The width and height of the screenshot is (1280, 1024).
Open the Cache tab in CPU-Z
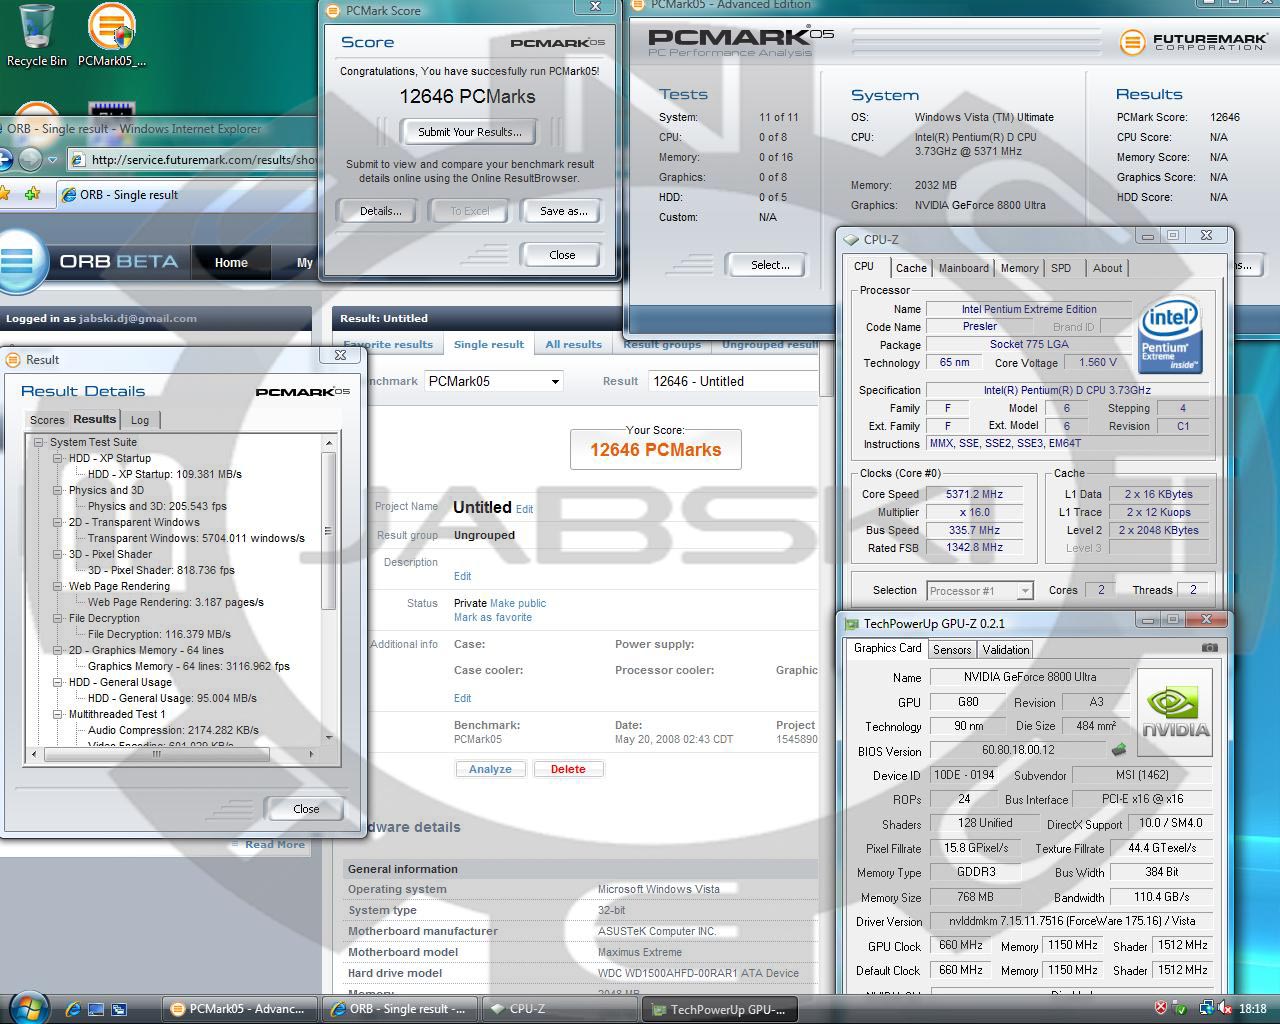coord(911,268)
